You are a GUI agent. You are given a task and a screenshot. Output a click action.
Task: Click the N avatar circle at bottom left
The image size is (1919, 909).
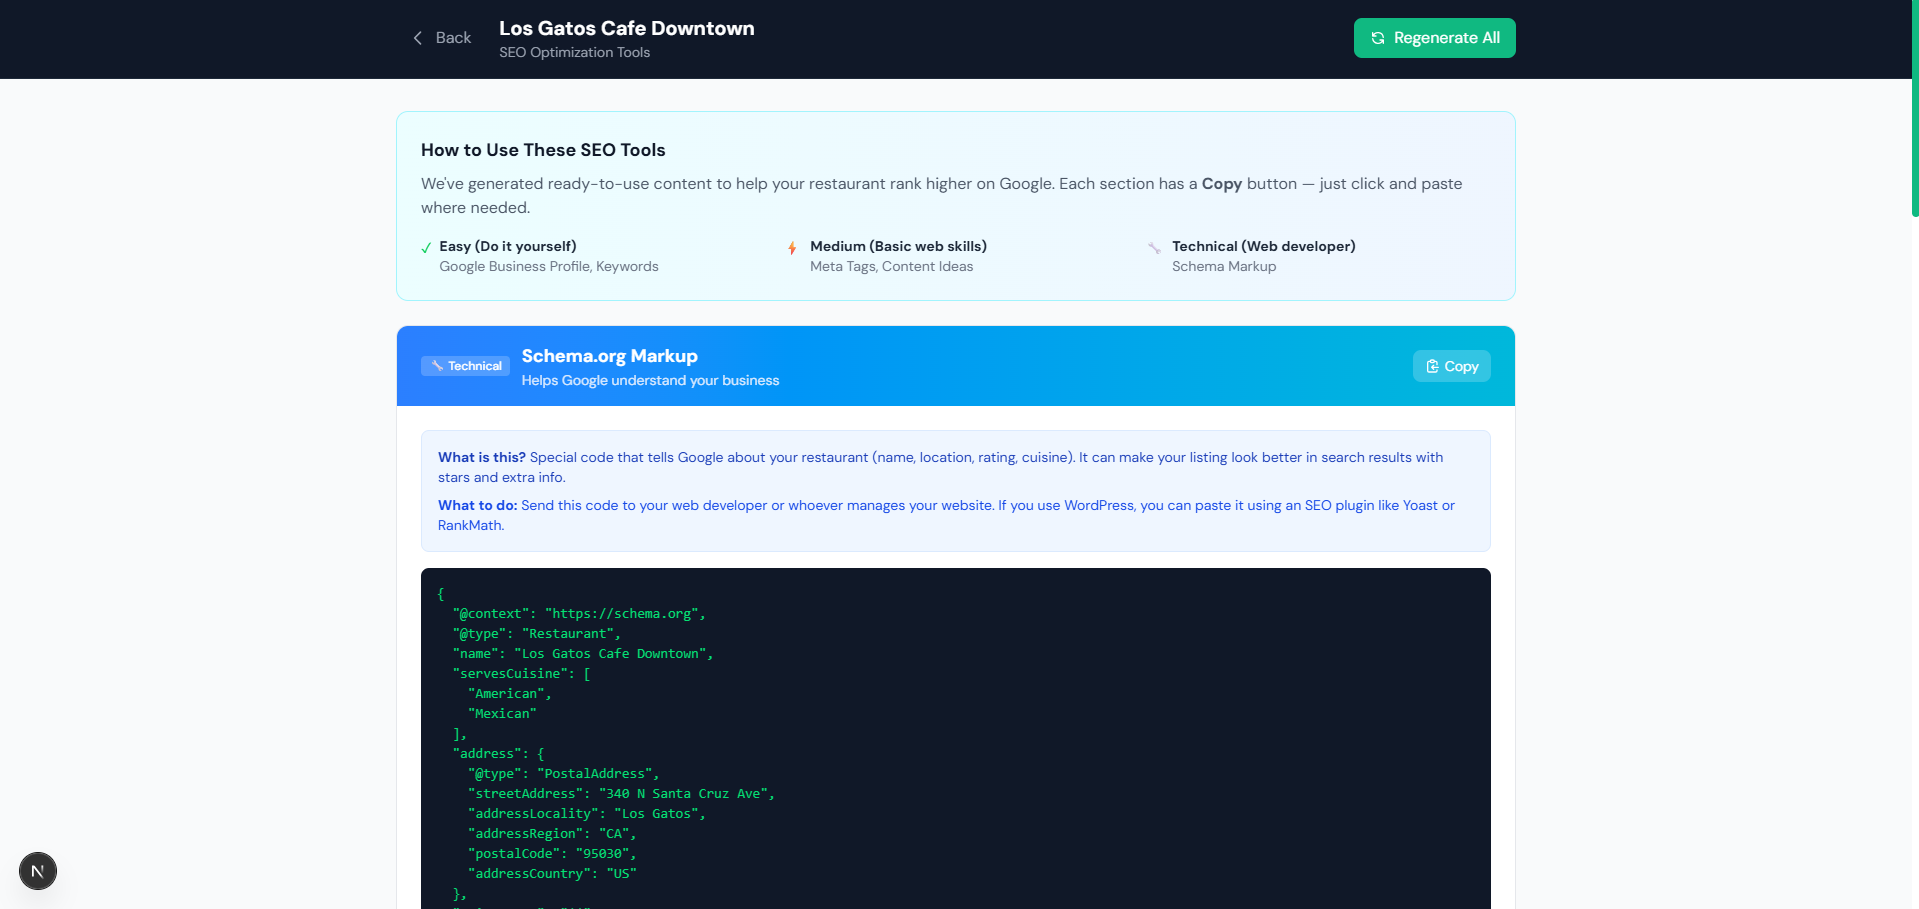coord(38,871)
